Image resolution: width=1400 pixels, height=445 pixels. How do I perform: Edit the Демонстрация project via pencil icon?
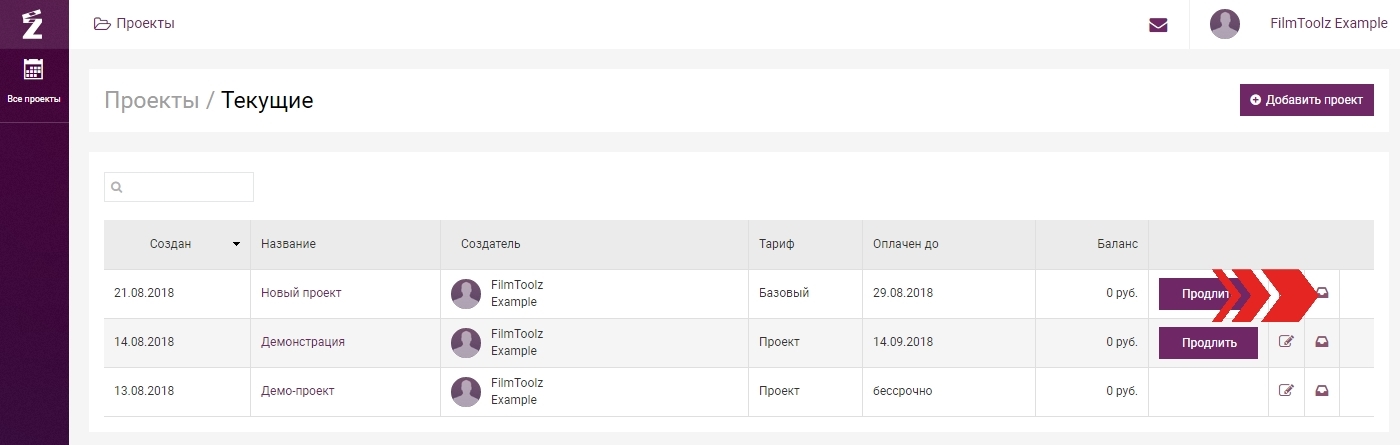tap(1286, 342)
